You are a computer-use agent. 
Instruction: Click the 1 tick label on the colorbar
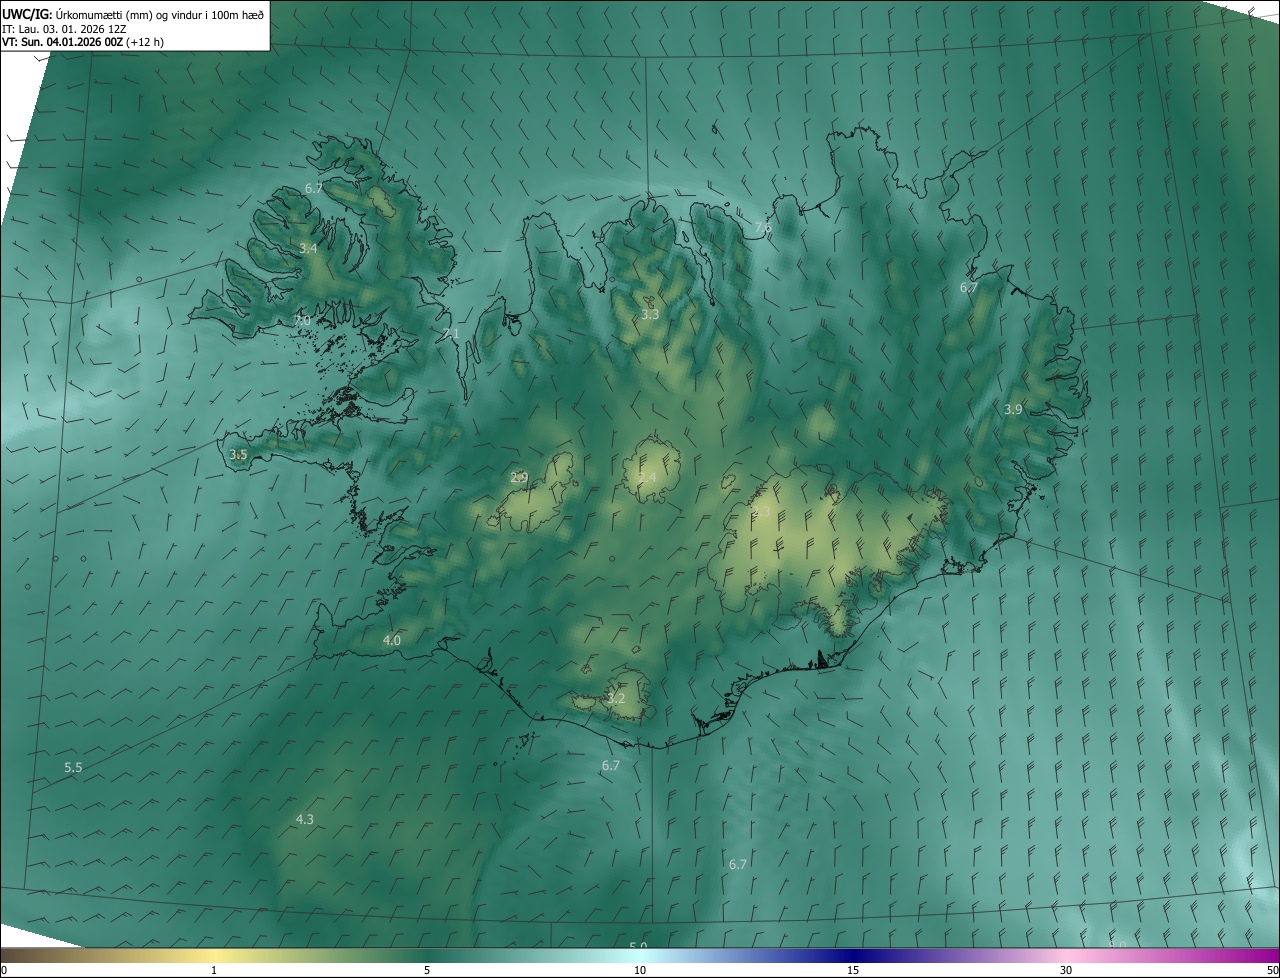click(x=214, y=970)
